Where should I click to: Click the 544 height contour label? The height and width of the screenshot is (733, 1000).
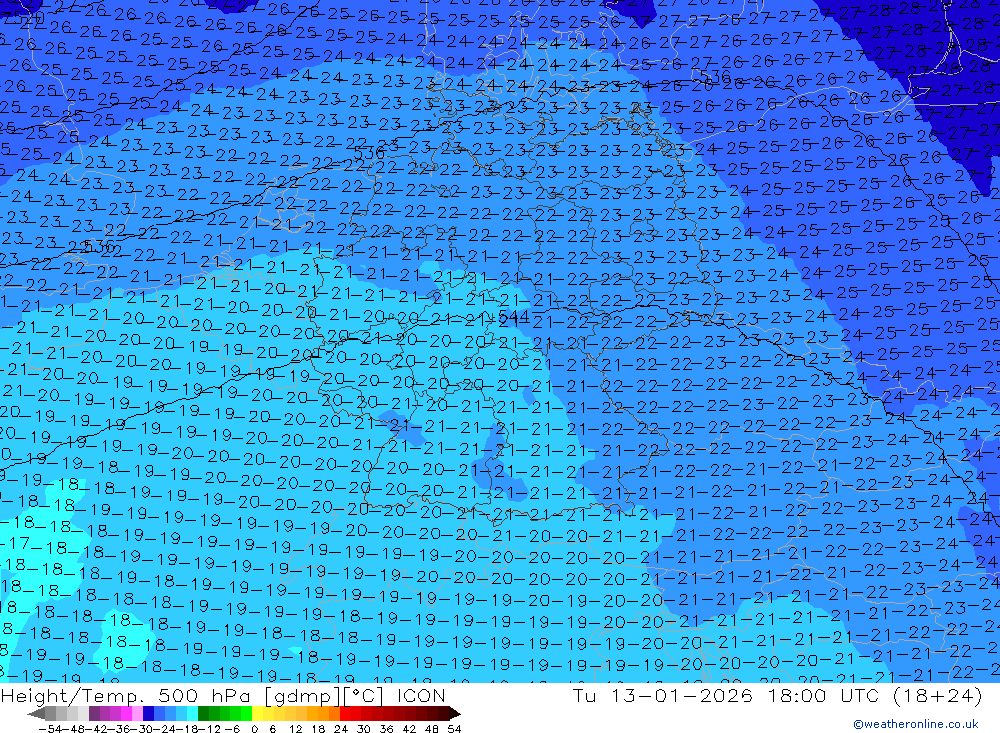point(514,317)
